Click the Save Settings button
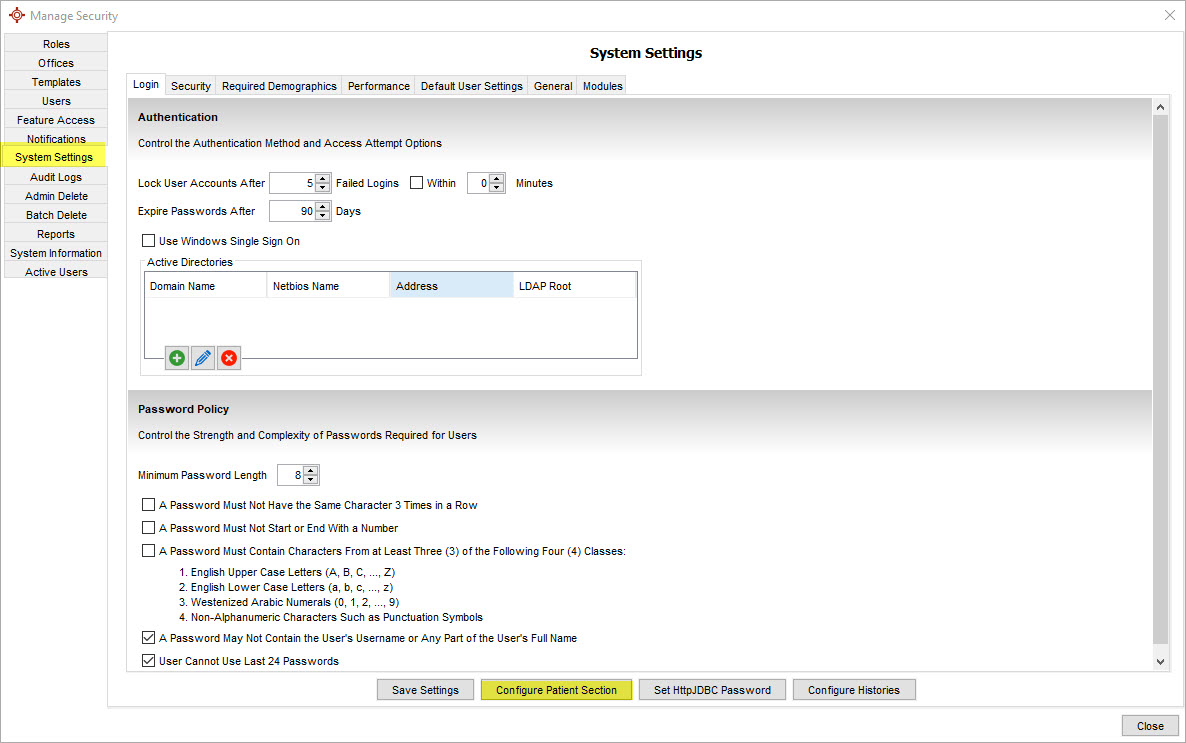 pos(425,690)
